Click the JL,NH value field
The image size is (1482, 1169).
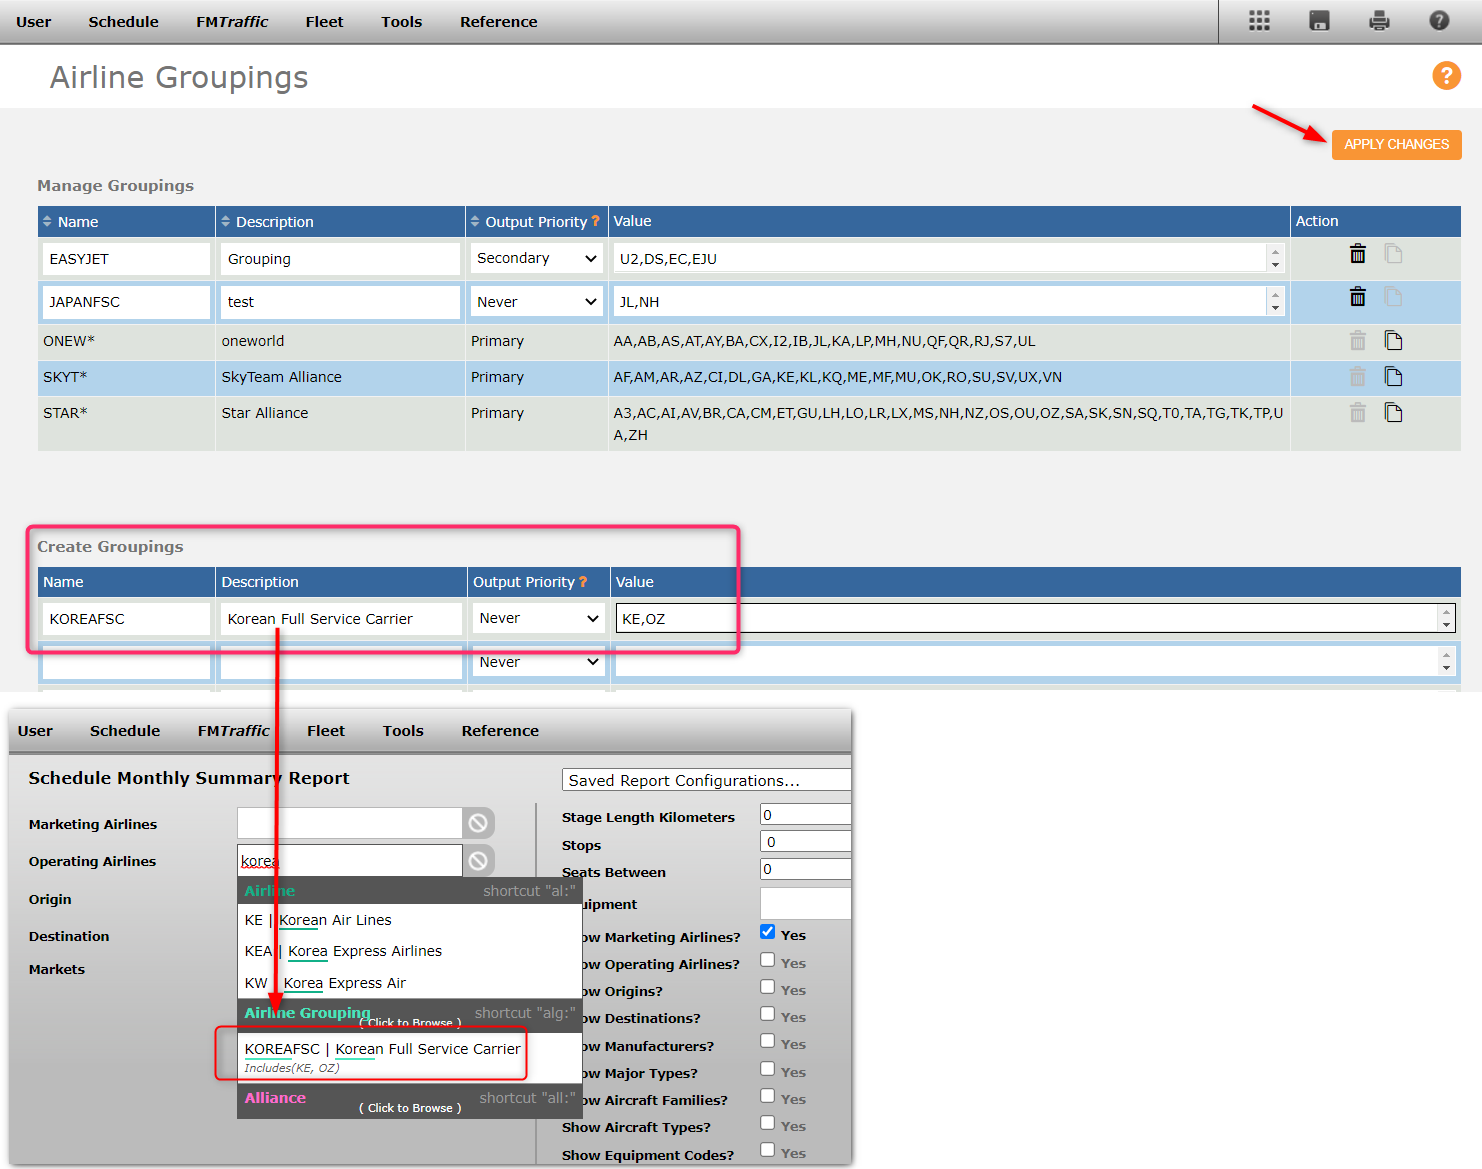pos(940,302)
